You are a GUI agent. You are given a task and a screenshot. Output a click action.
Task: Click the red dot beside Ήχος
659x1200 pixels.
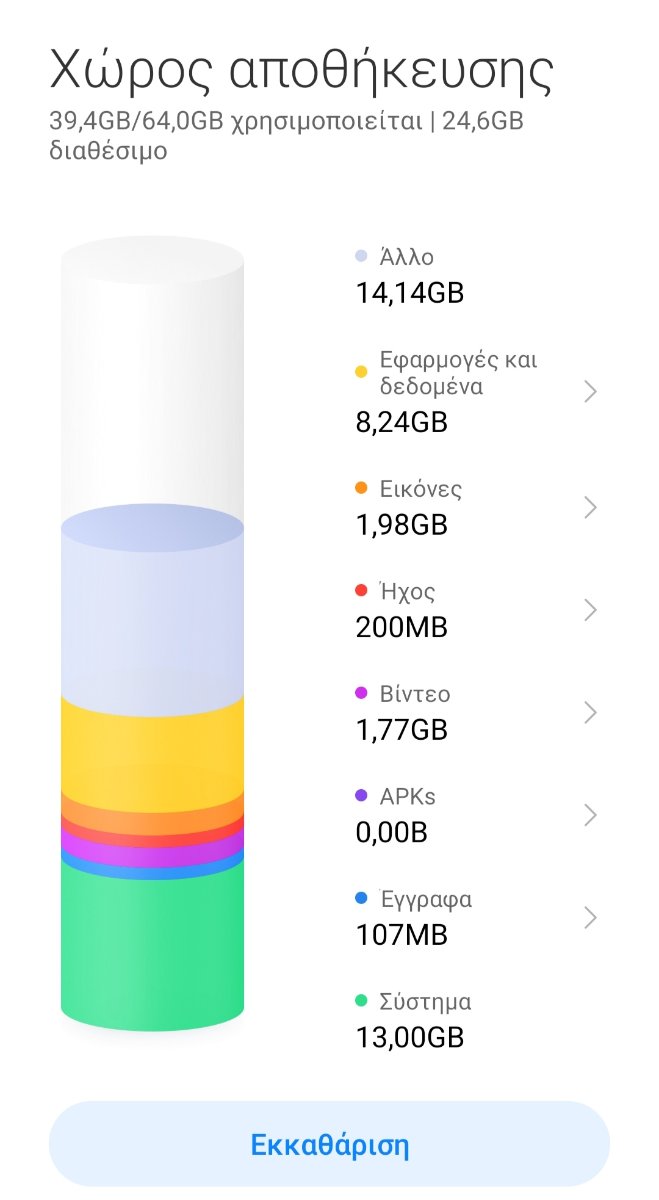pos(362,591)
